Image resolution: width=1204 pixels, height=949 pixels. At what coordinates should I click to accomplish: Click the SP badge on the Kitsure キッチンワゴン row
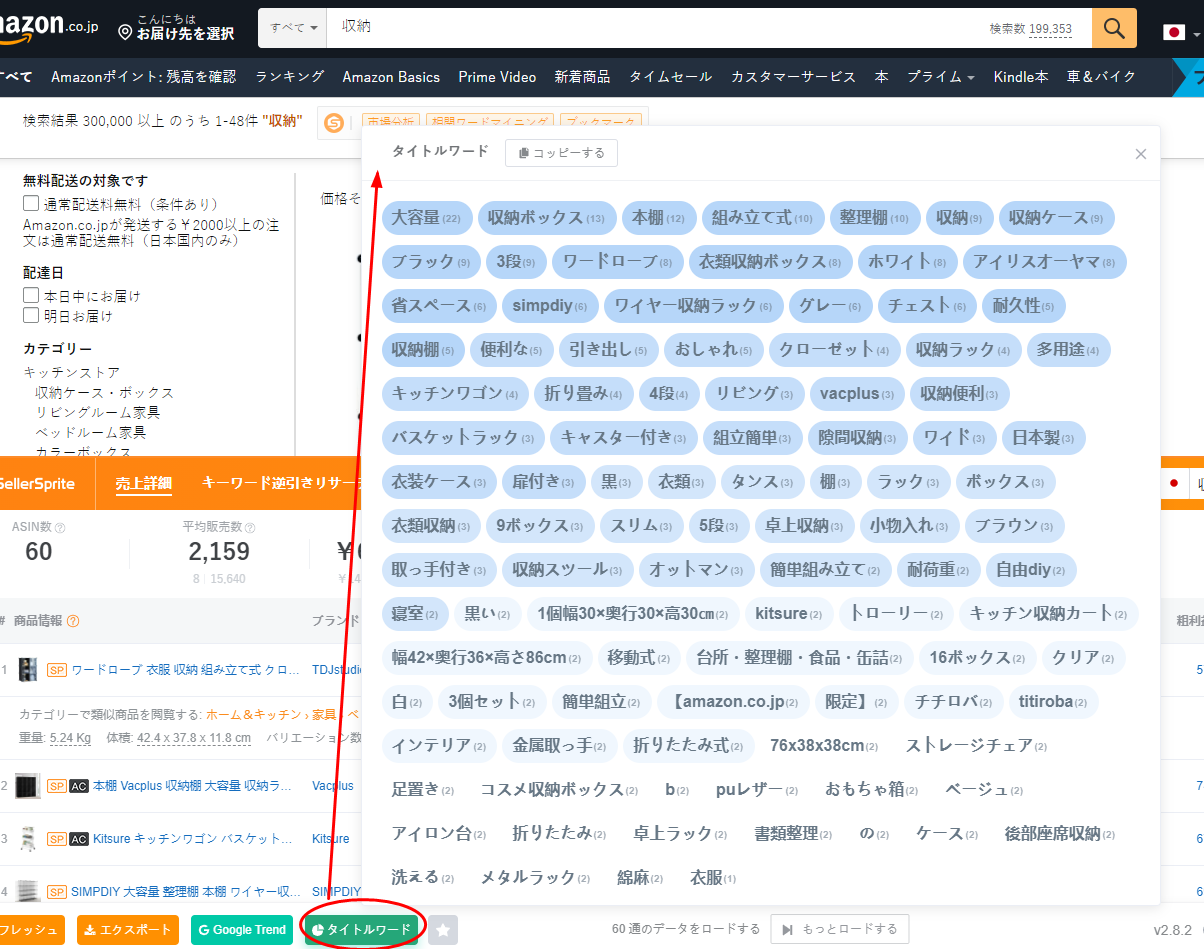click(57, 838)
